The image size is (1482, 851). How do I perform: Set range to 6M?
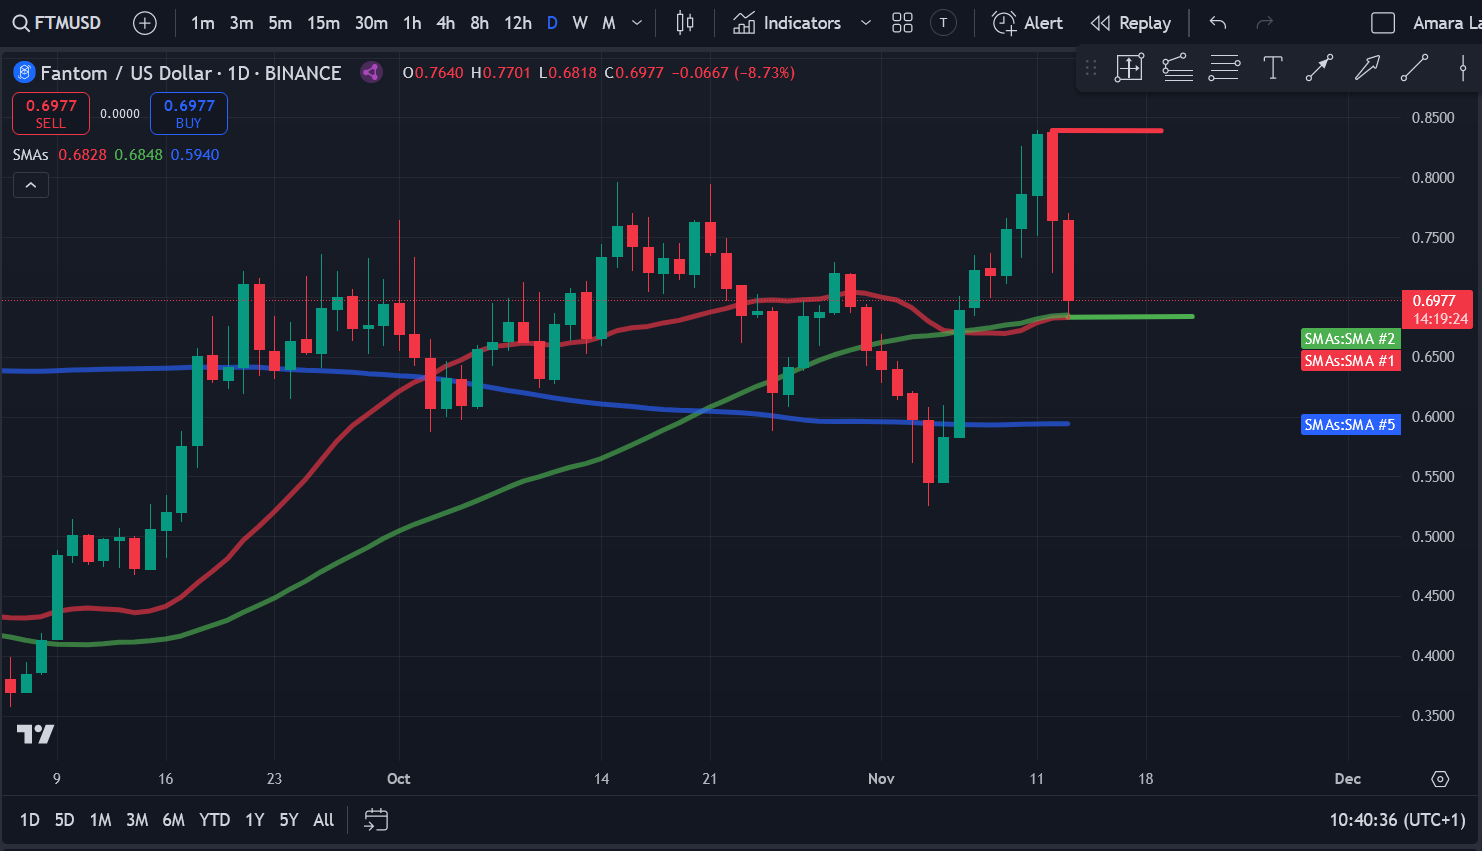click(174, 820)
